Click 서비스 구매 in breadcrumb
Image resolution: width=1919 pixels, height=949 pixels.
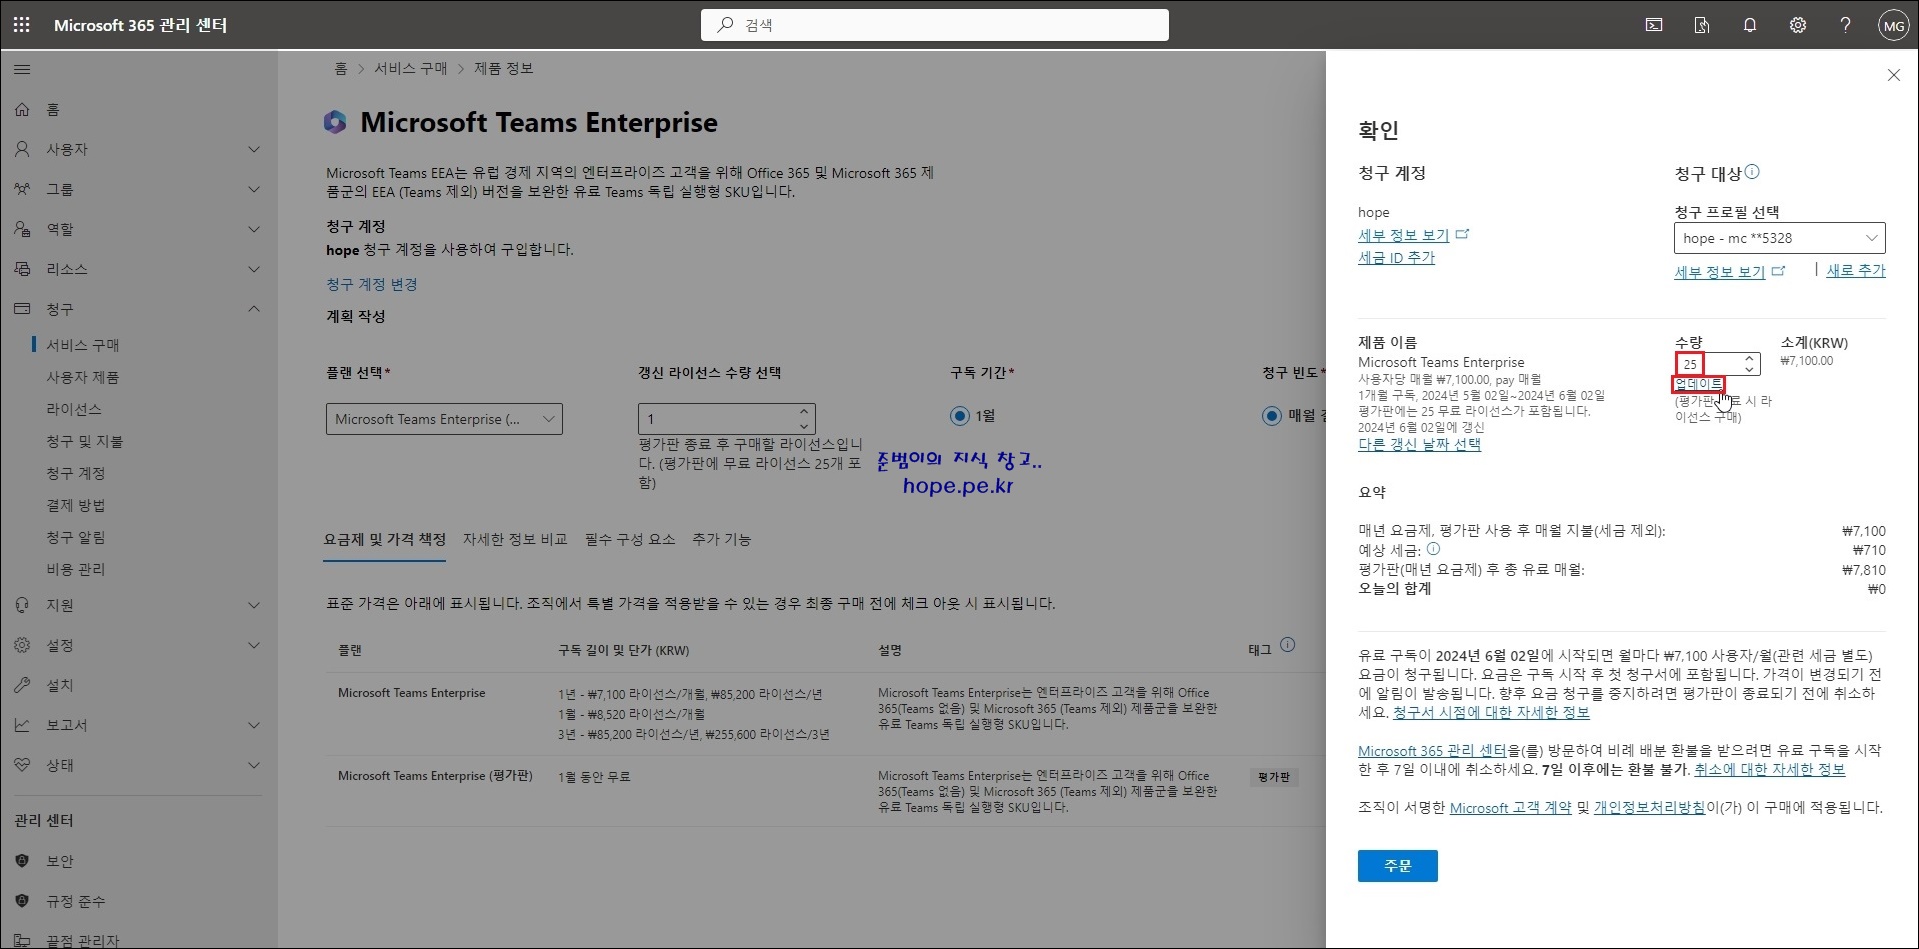pyautogui.click(x=411, y=69)
